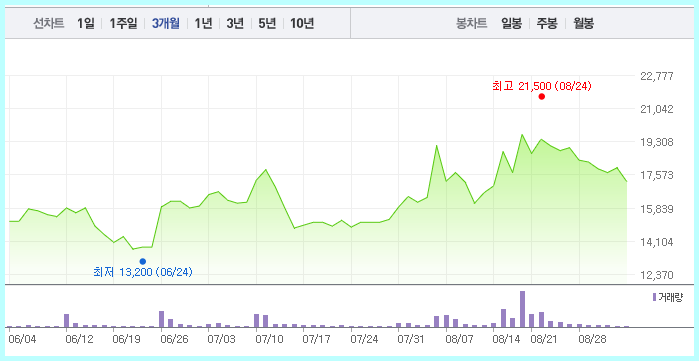Switch to the 1주일 chart range
The height and width of the screenshot is (361, 699).
pyautogui.click(x=123, y=23)
